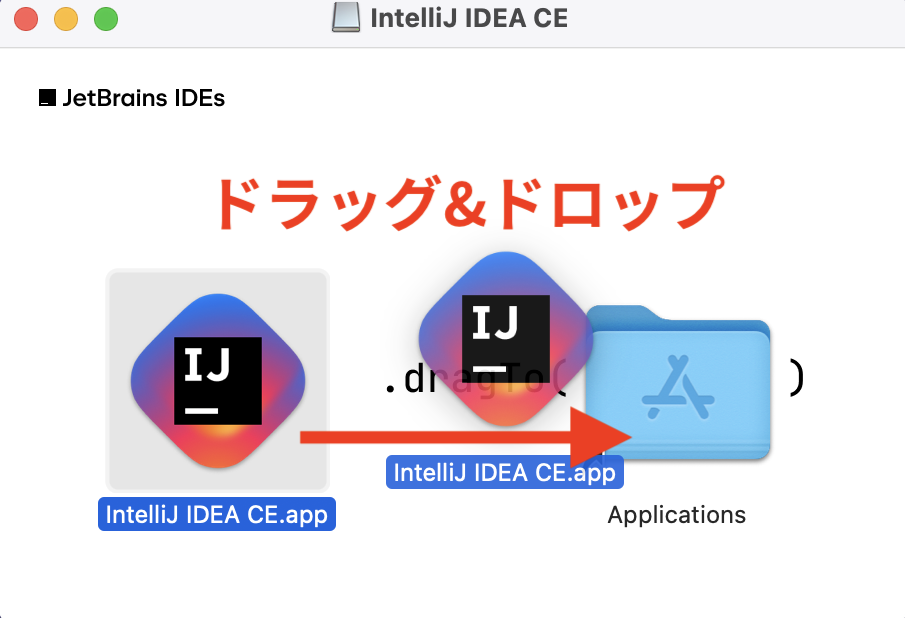Image resolution: width=905 pixels, height=618 pixels.
Task: Click the Applications folder icon
Action: click(678, 383)
